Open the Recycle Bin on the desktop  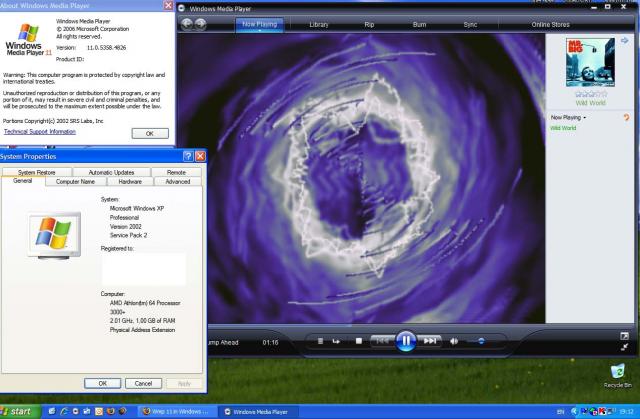pyautogui.click(x=618, y=375)
